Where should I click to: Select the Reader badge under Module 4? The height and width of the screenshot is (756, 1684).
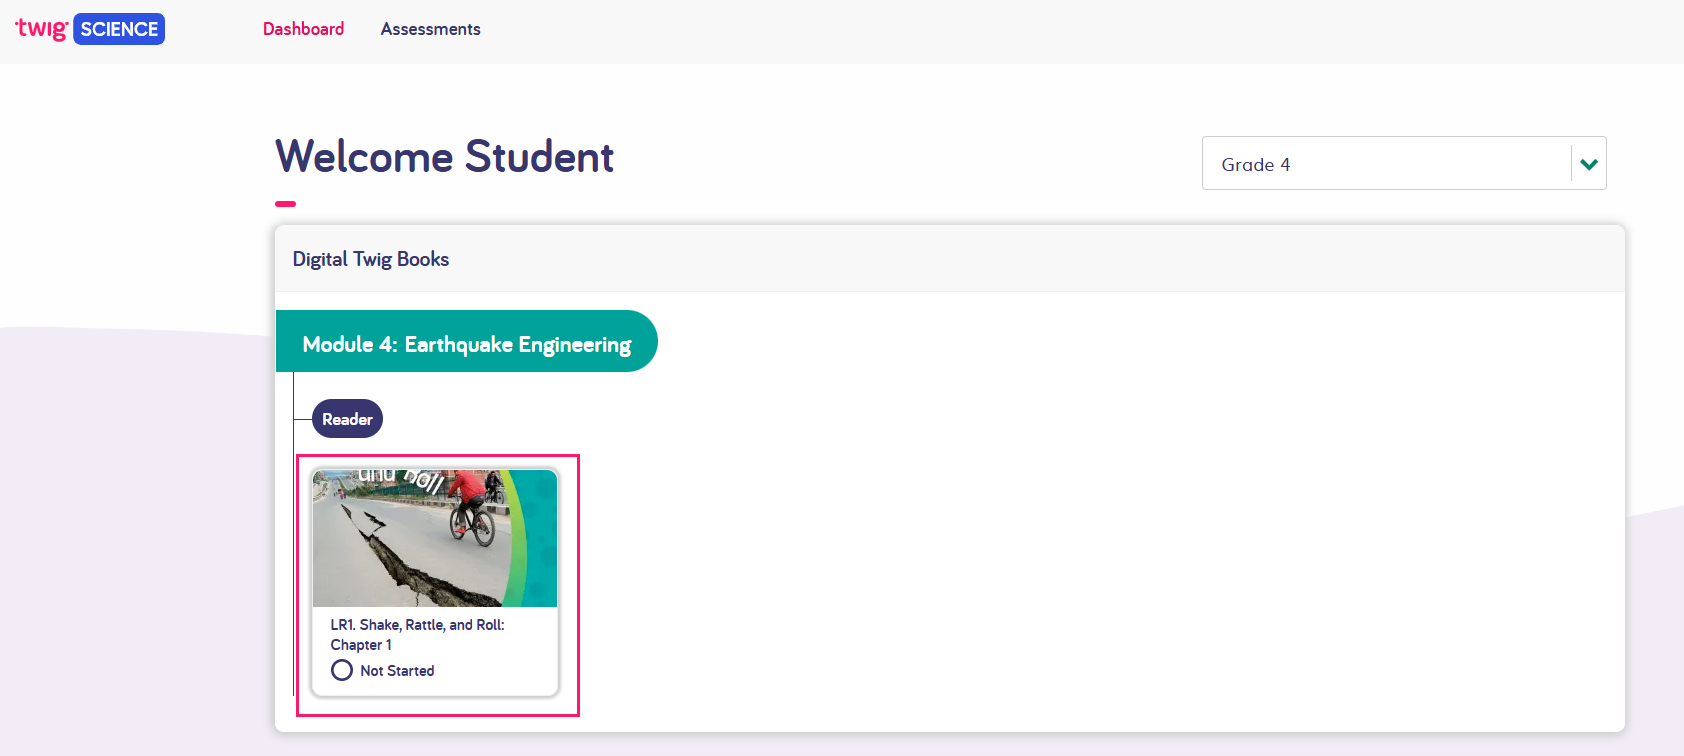[x=346, y=418]
